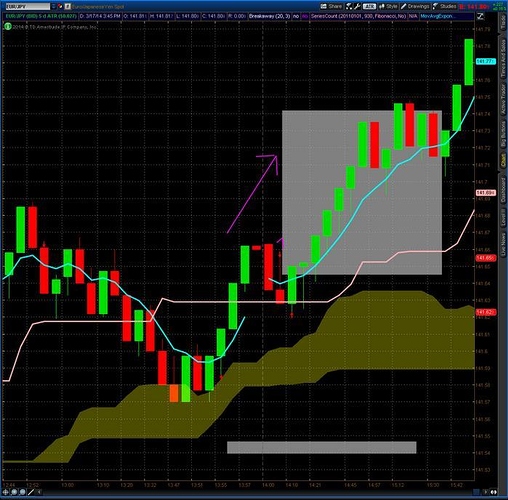Open the Big Buttons side tab
Image resolution: width=508 pixels, height=500 pixels.
(503, 134)
